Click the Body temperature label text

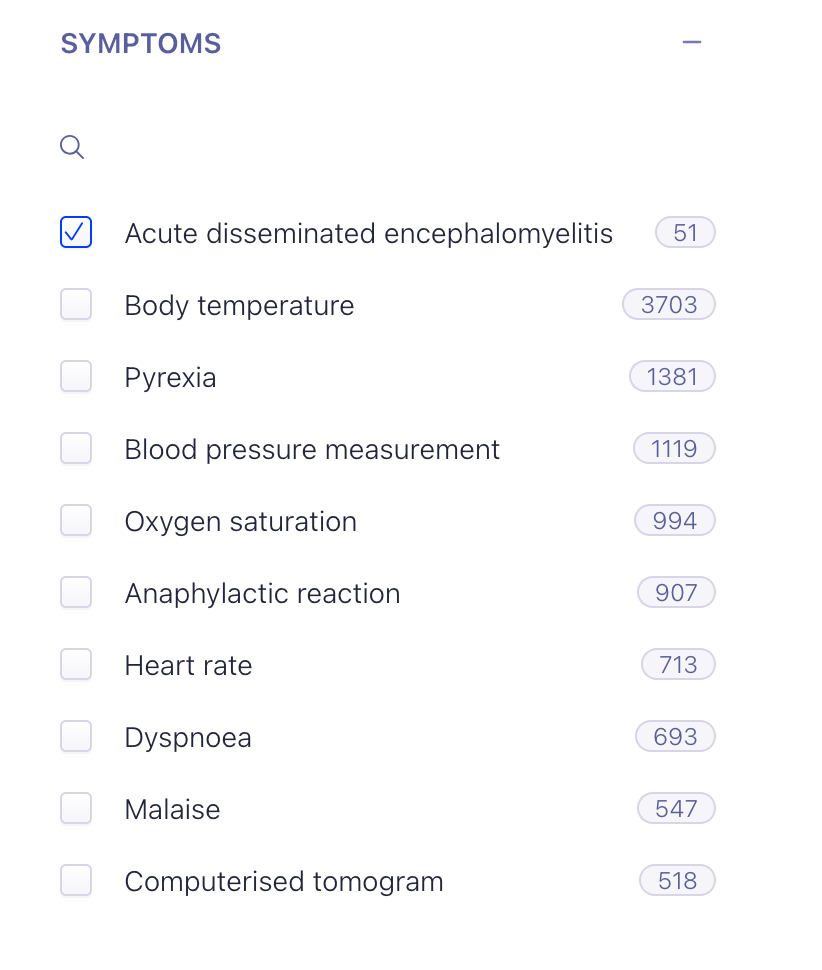click(x=239, y=306)
